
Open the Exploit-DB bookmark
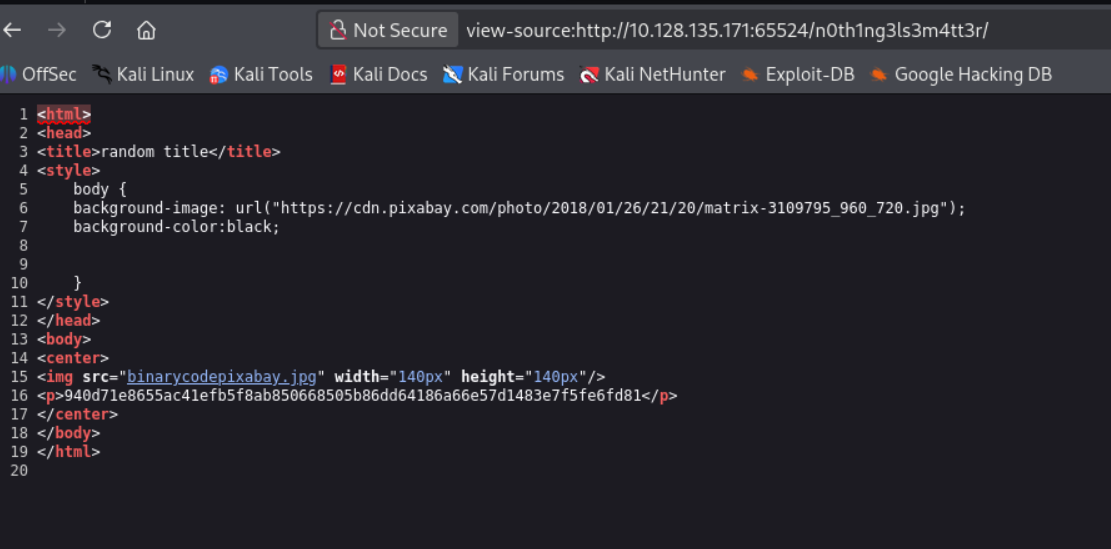pyautogui.click(x=798, y=74)
